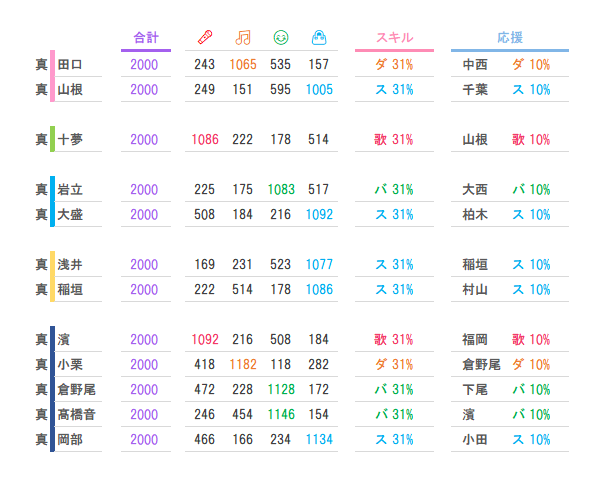Viewport: 601px width, 477px height.
Task: Click support bonus 歌 10% beside 福岡
Action: pyautogui.click(x=531, y=339)
